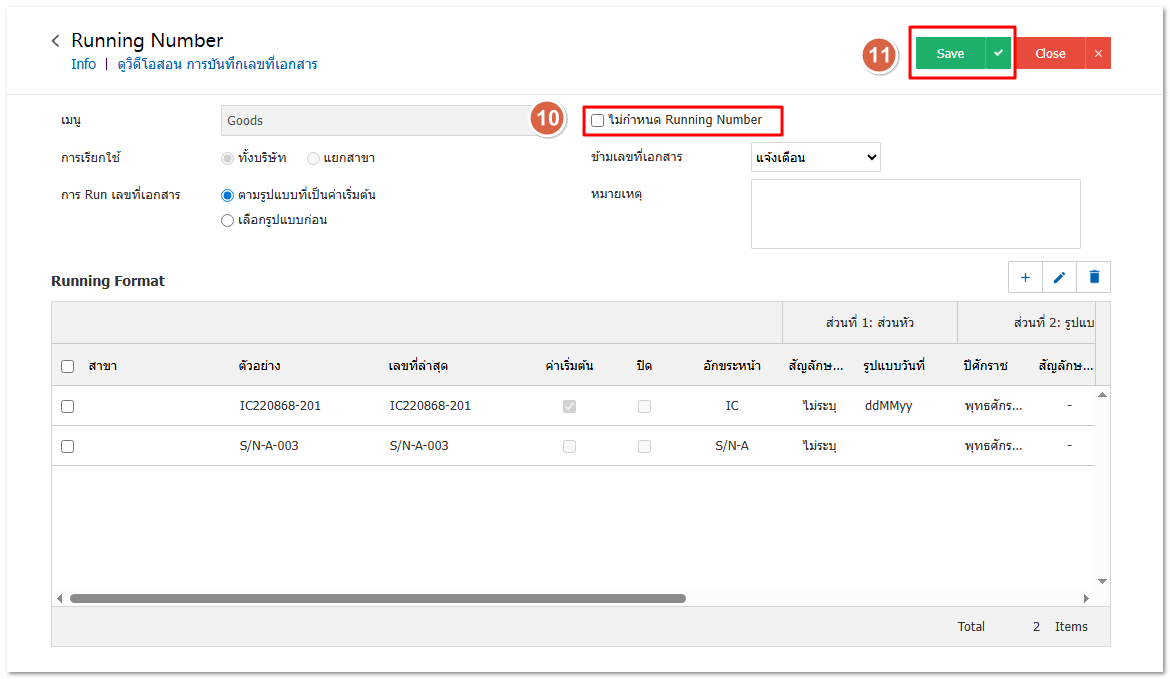Open the Info link
The image size is (1170, 679).
coord(83,64)
